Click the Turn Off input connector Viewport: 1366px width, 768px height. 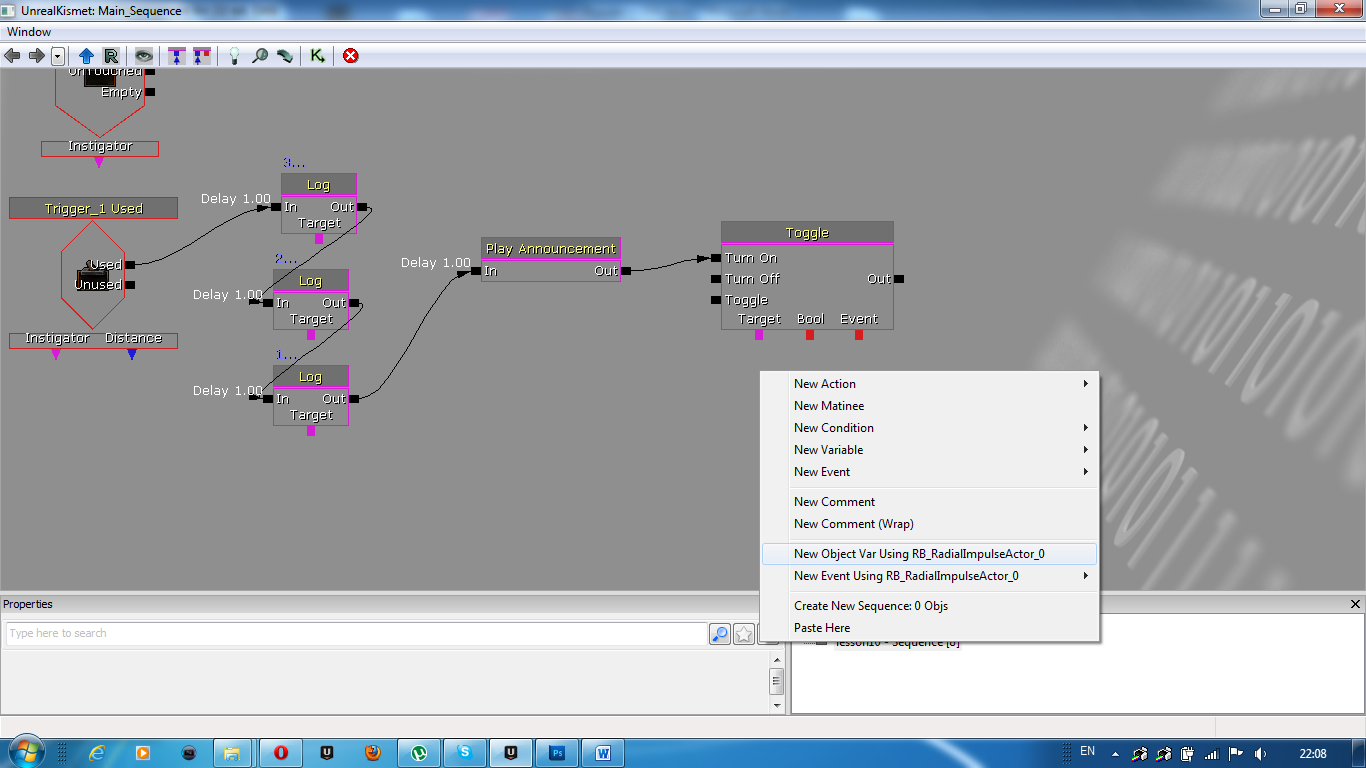pyautogui.click(x=716, y=279)
